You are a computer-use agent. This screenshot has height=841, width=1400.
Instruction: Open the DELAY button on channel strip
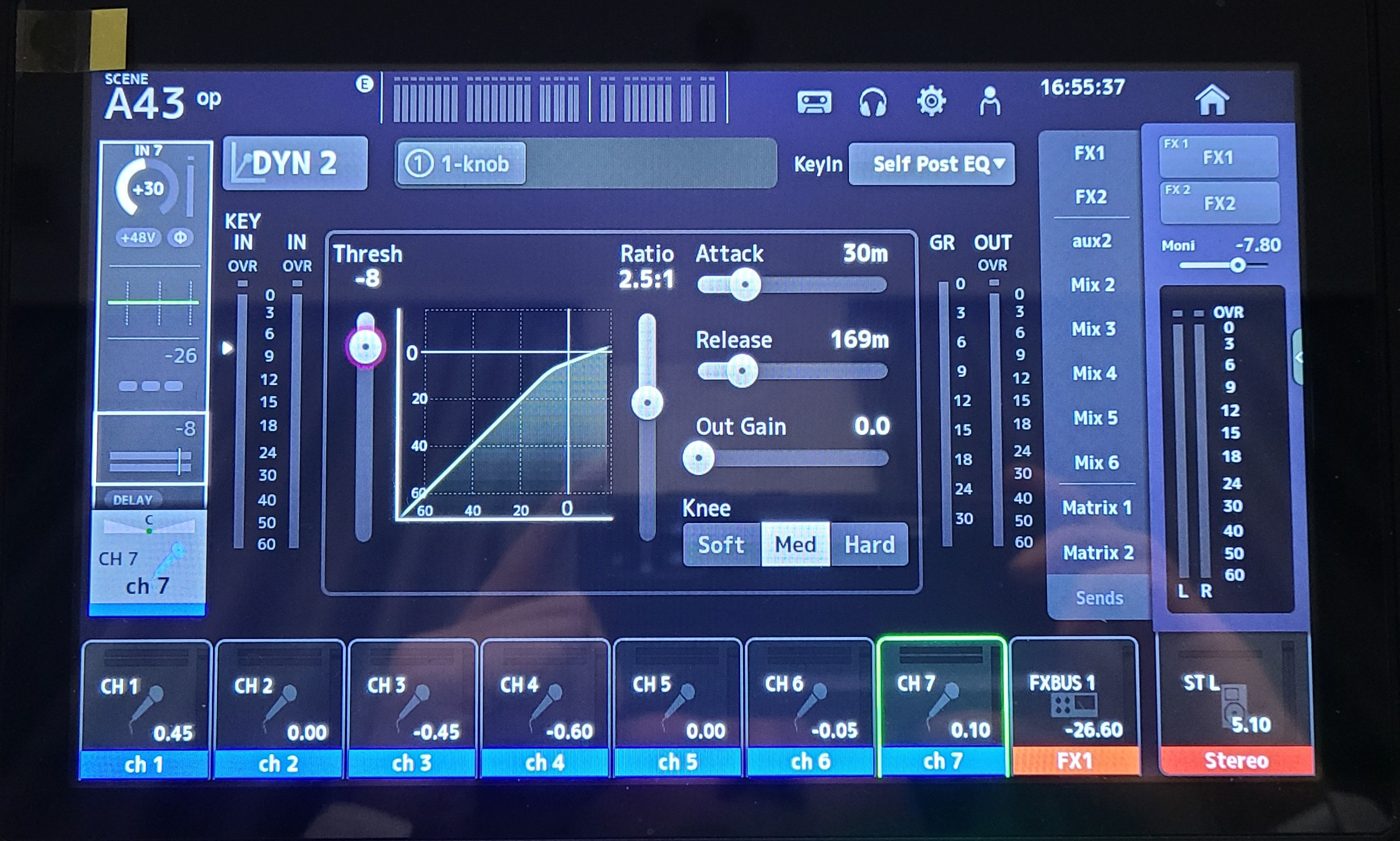click(133, 499)
